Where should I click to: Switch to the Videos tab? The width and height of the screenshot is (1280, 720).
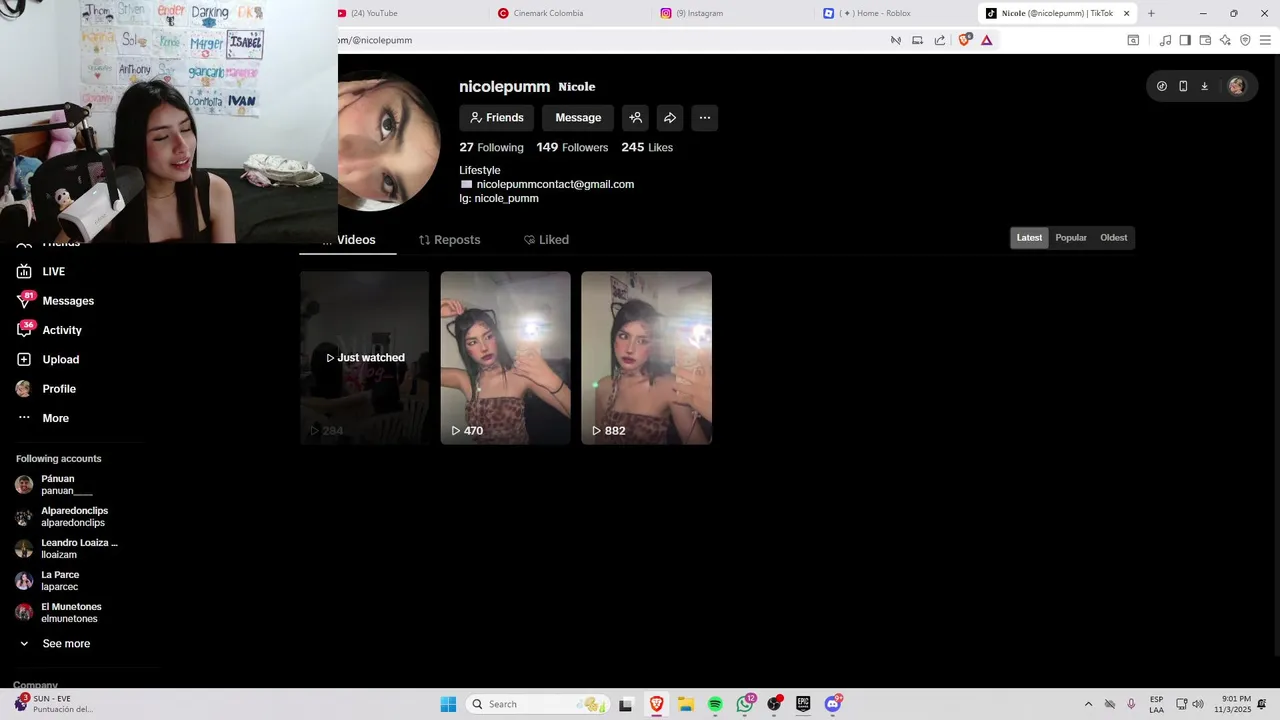pyautogui.click(x=348, y=240)
